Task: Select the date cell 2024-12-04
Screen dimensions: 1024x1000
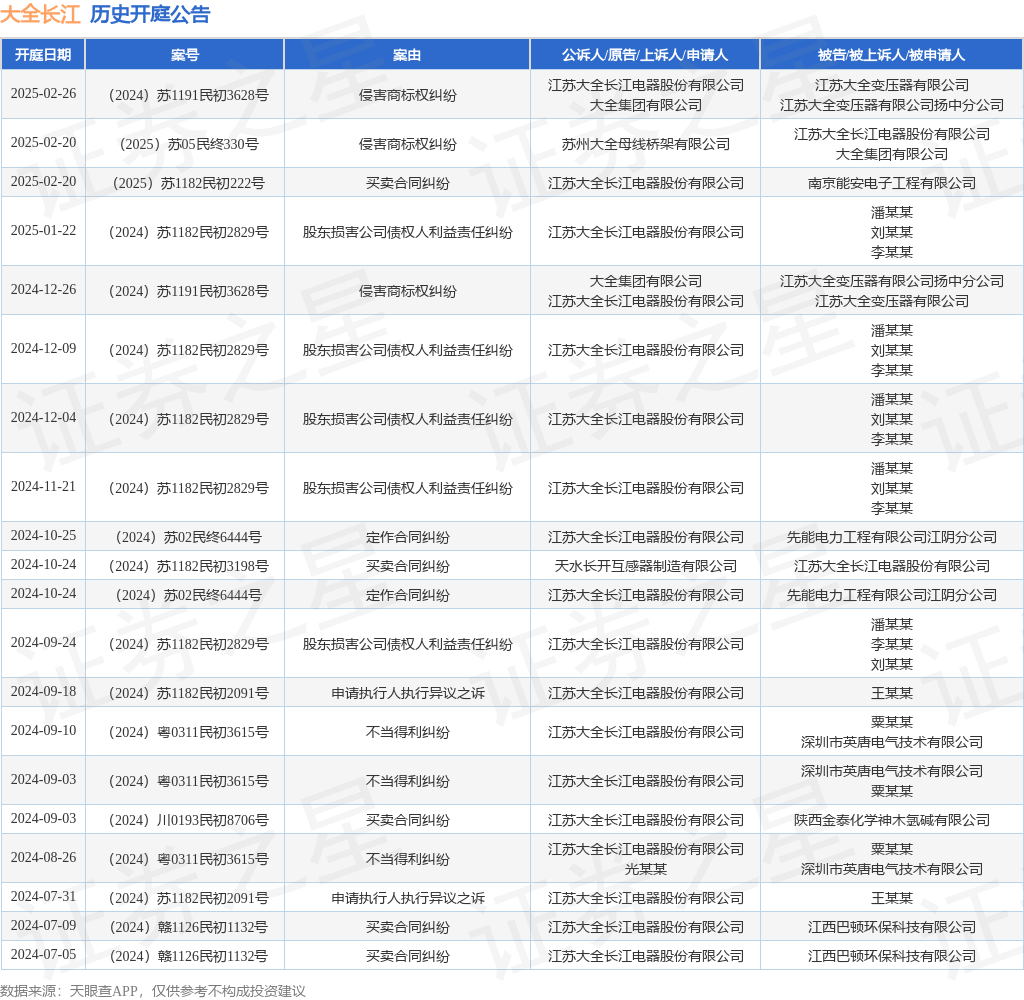Action: point(43,417)
